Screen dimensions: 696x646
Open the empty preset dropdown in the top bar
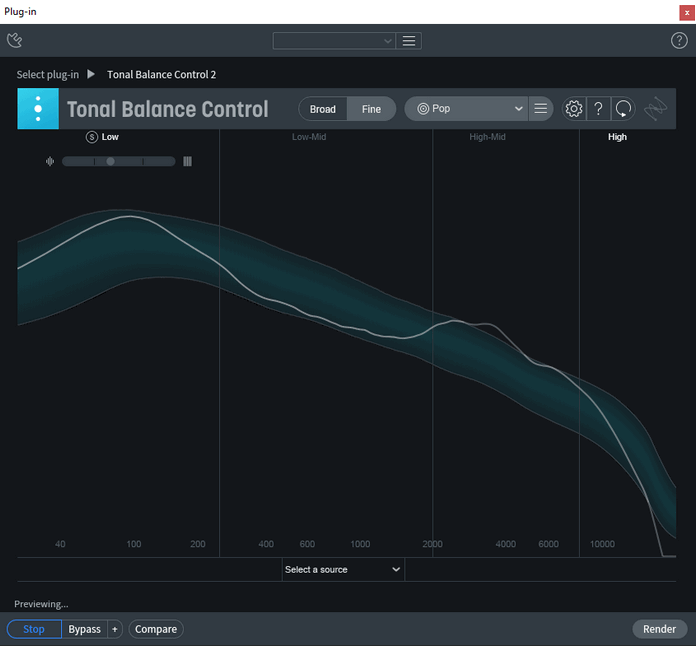point(333,41)
